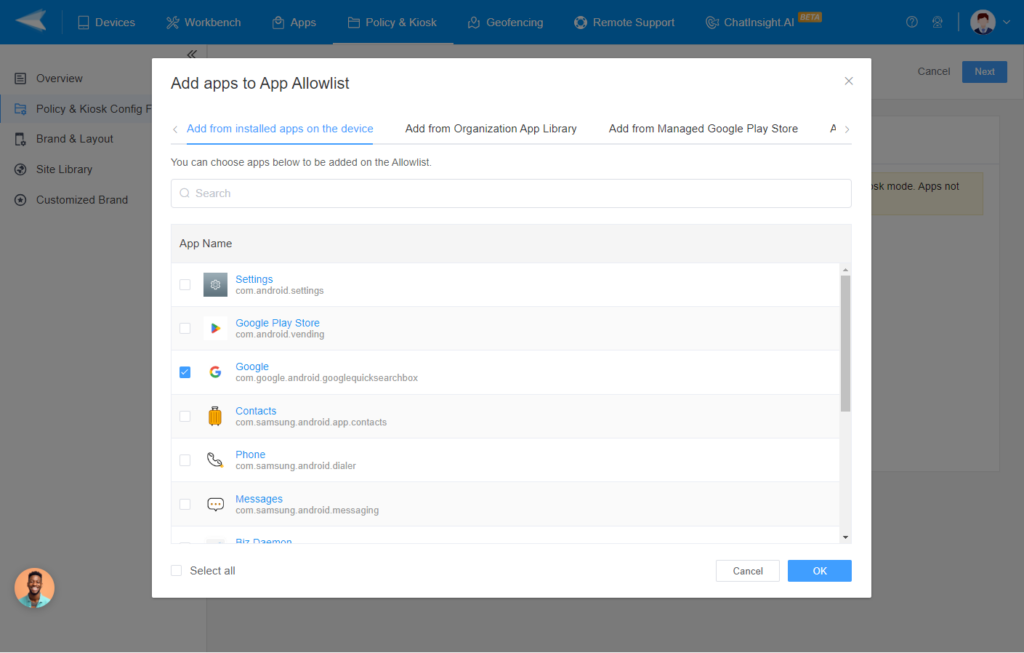Click the Messages app icon
Viewport: 1024px width, 653px height.
coord(215,504)
